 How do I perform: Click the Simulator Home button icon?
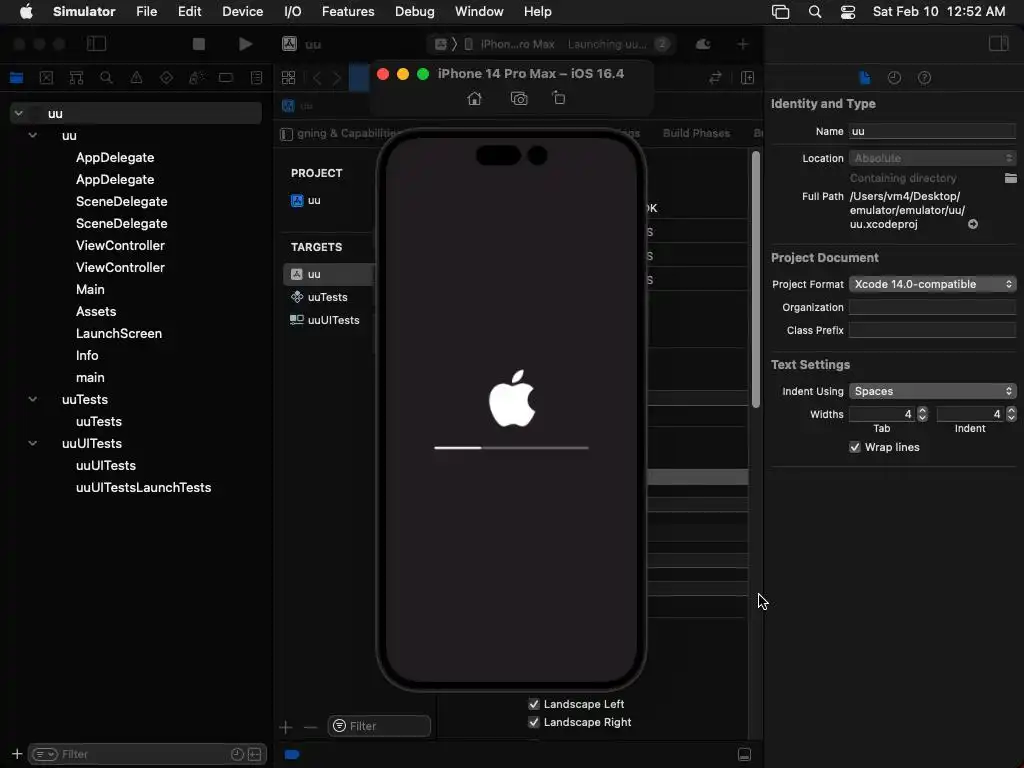click(x=475, y=99)
